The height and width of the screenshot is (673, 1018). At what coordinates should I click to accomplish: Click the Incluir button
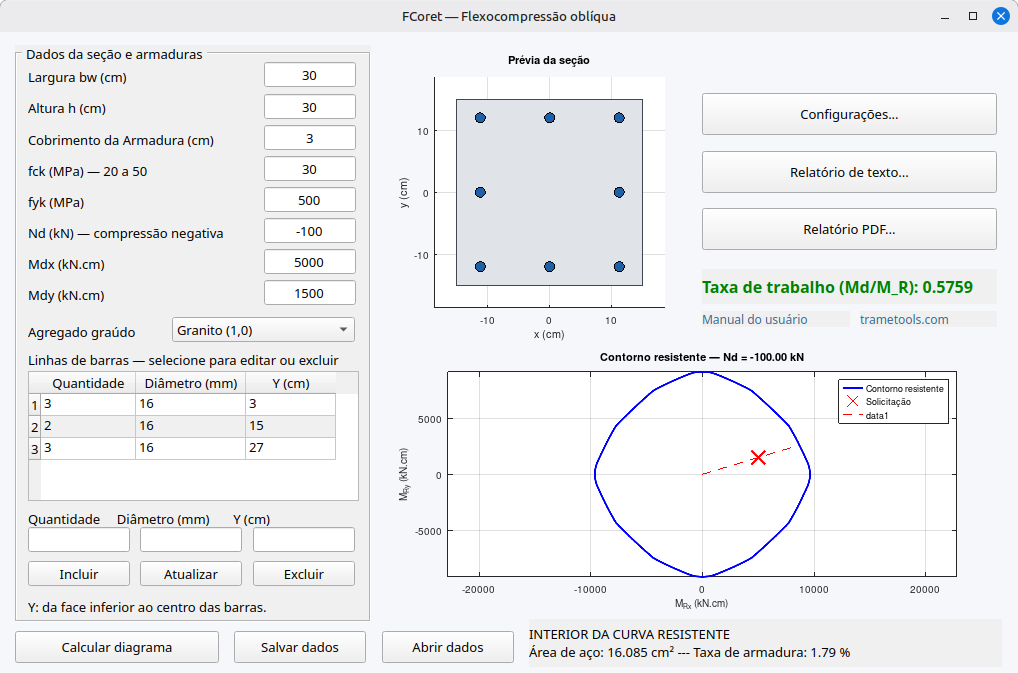[79, 574]
